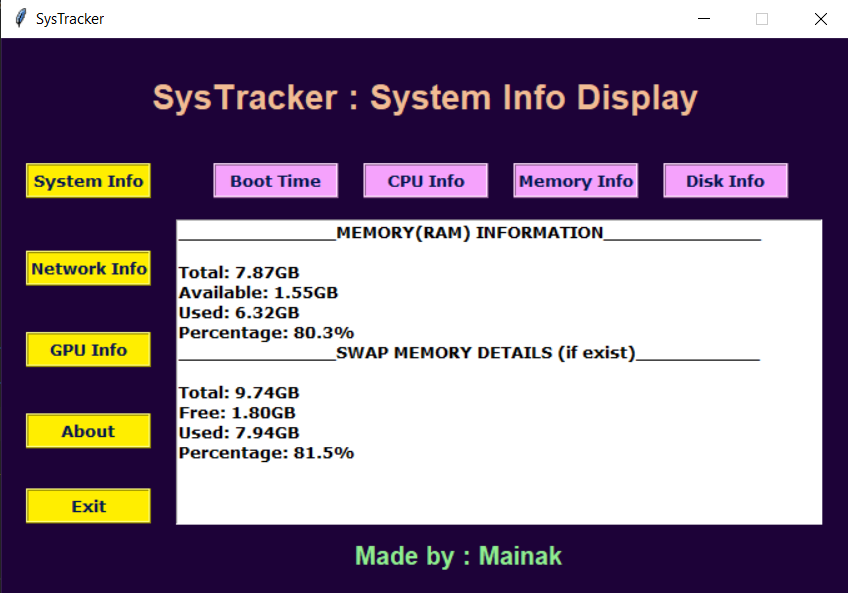The image size is (848, 593).
Task: Click the 'Used: 7.94GB' swap line
Action: click(x=239, y=432)
